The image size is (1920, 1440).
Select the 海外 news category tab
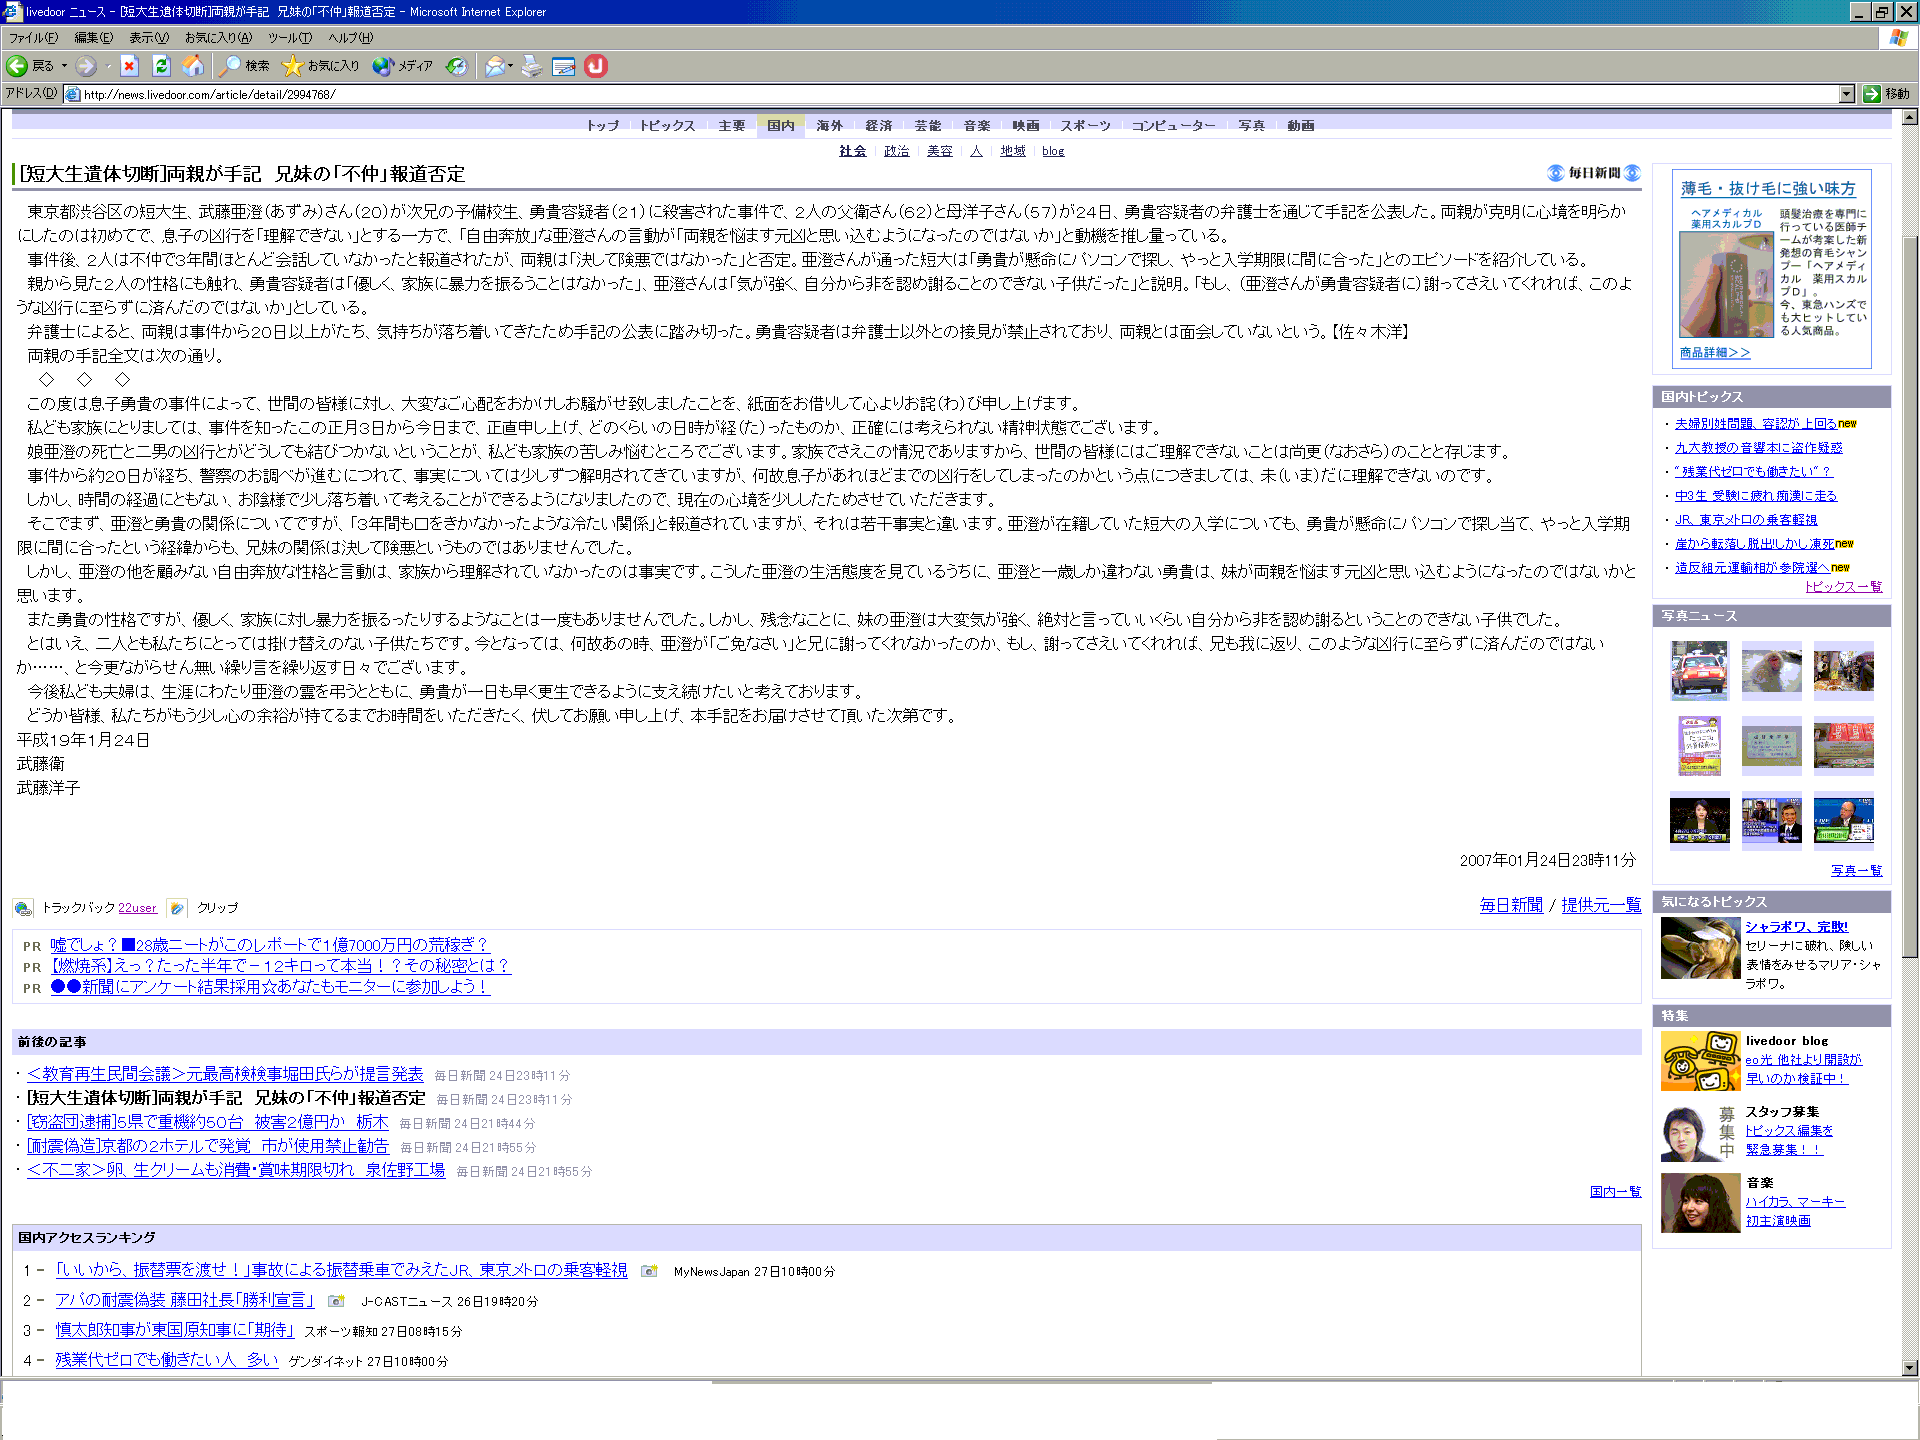point(829,126)
